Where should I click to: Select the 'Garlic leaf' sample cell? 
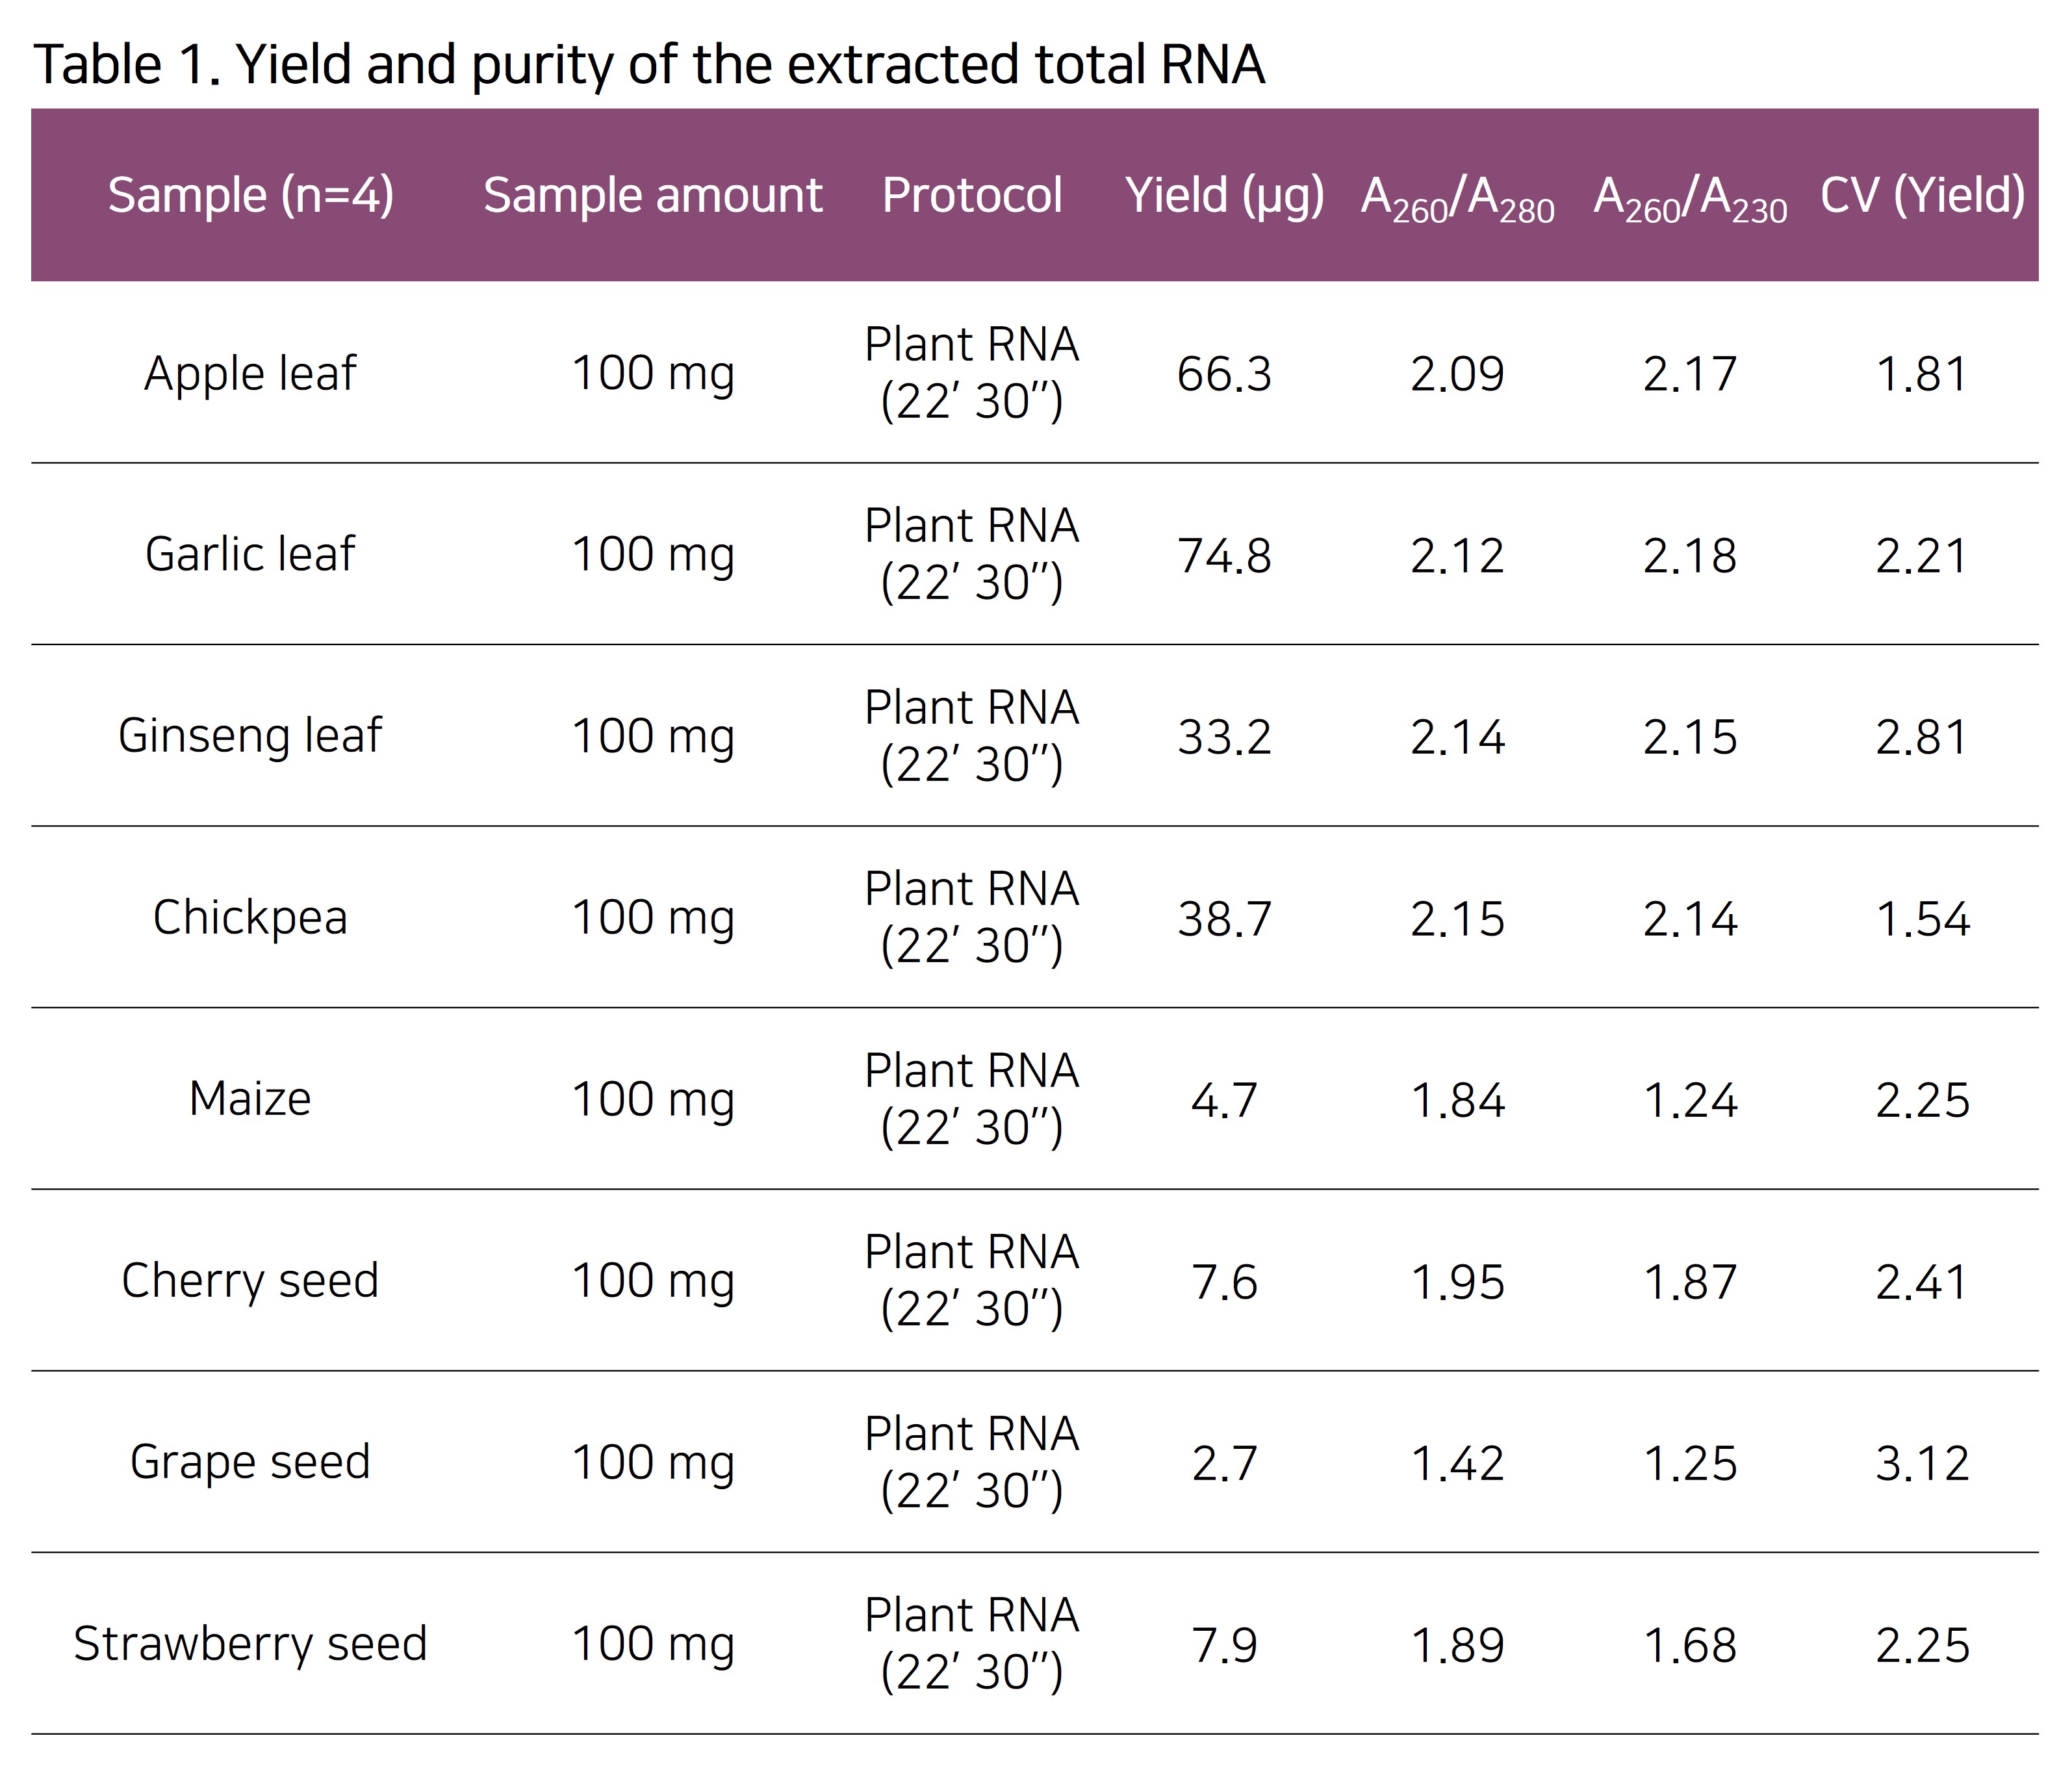(x=250, y=555)
